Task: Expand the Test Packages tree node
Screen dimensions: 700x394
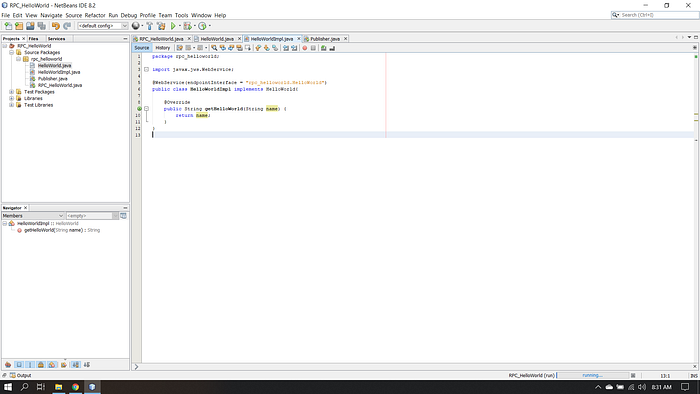Action: (x=11, y=91)
